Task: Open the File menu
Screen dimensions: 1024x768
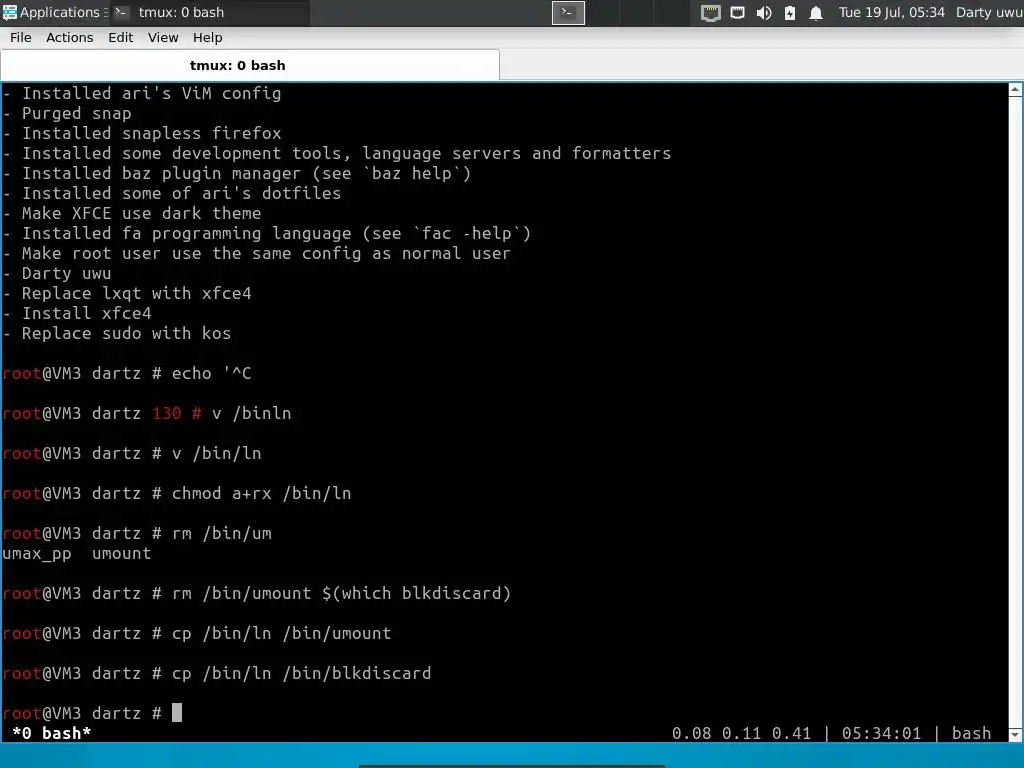Action: [x=20, y=38]
